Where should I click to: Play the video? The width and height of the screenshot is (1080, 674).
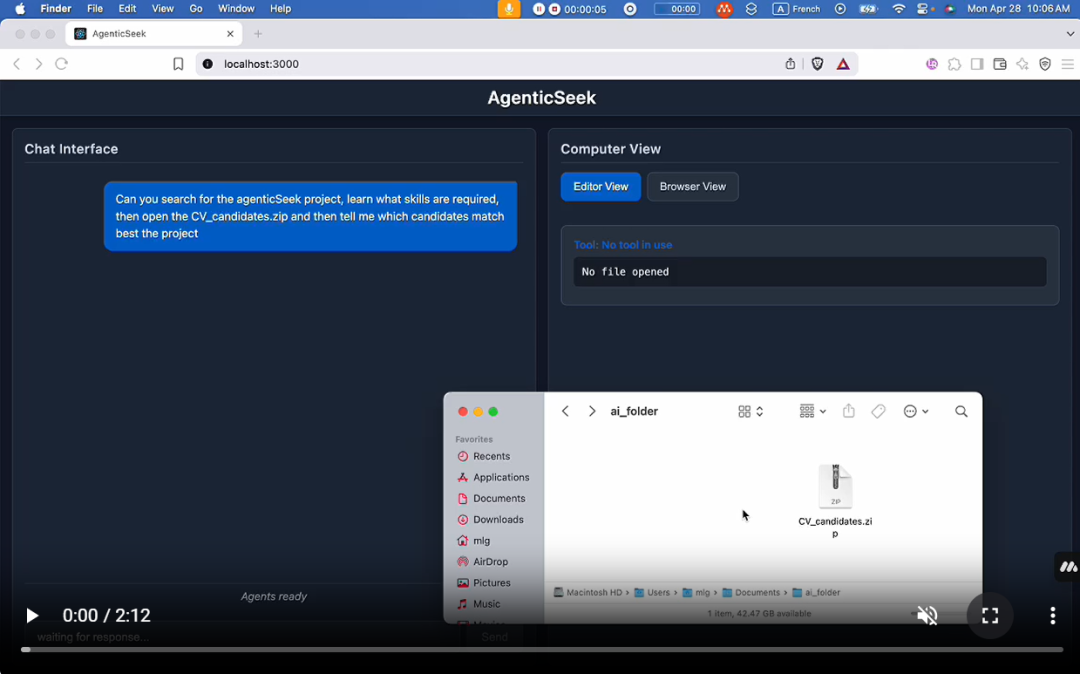pos(32,616)
